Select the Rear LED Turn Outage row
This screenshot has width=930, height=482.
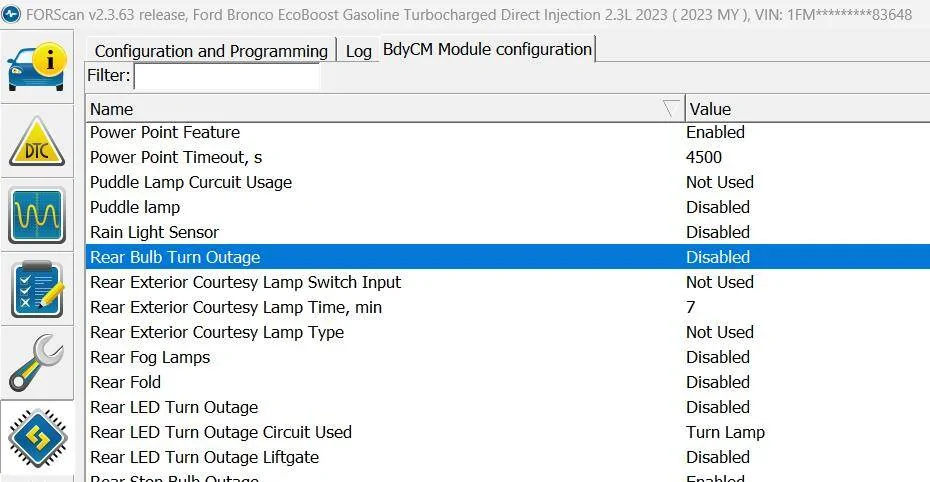coord(508,407)
